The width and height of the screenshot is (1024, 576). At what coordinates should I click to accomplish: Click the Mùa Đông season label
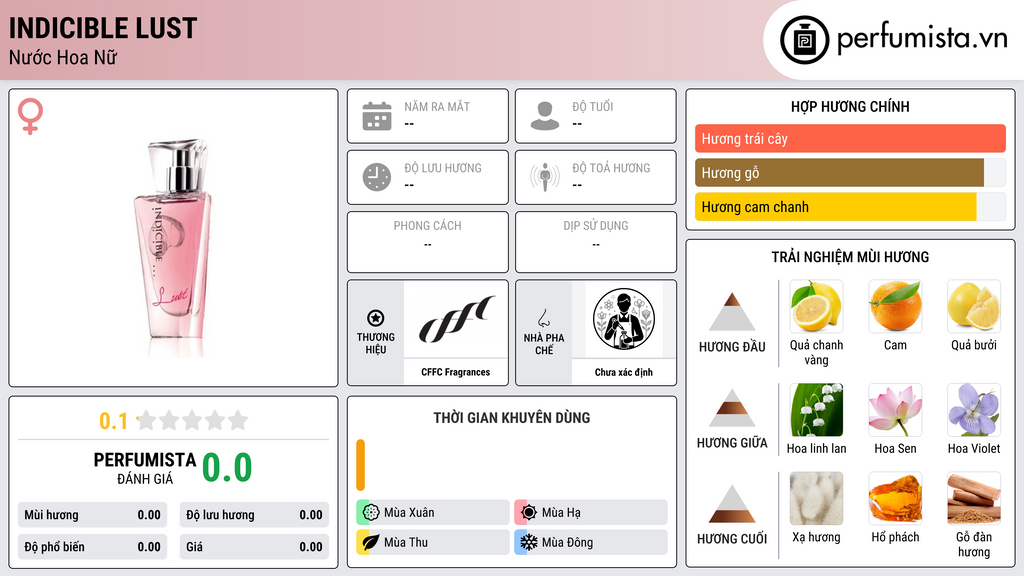click(x=567, y=543)
